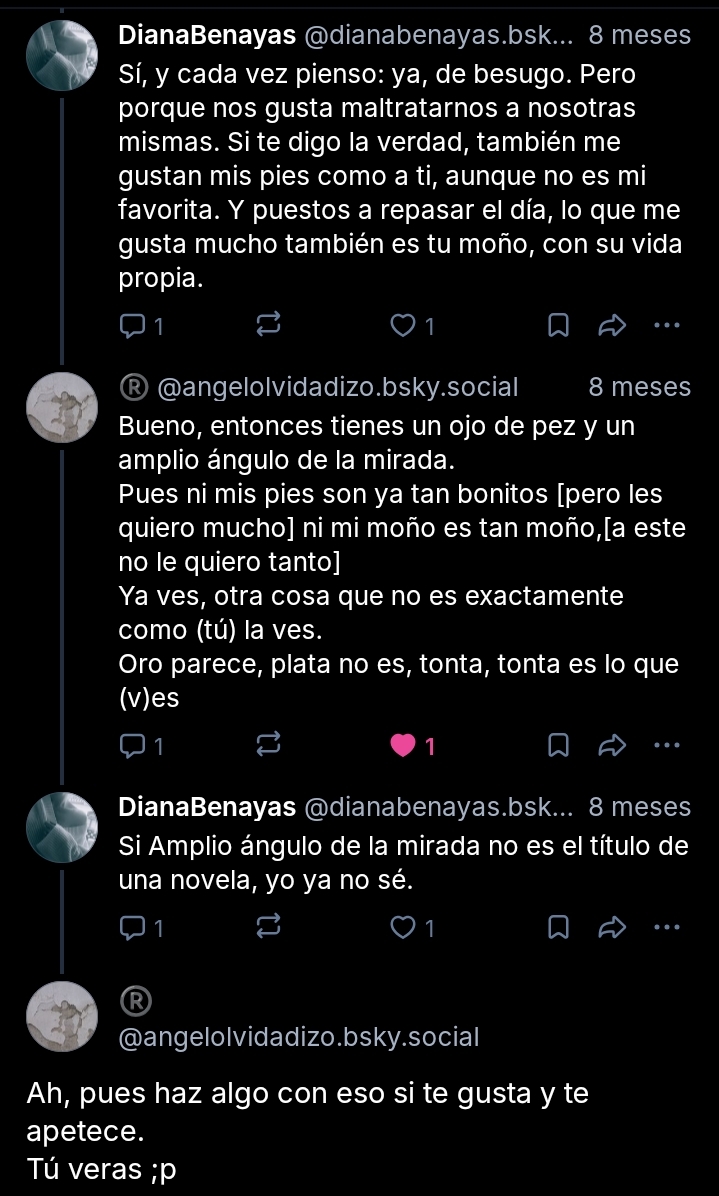Screen dimensions: 719x1196
Task: Repost DianaBenayas' first post about besugo
Action: pyautogui.click(x=268, y=325)
